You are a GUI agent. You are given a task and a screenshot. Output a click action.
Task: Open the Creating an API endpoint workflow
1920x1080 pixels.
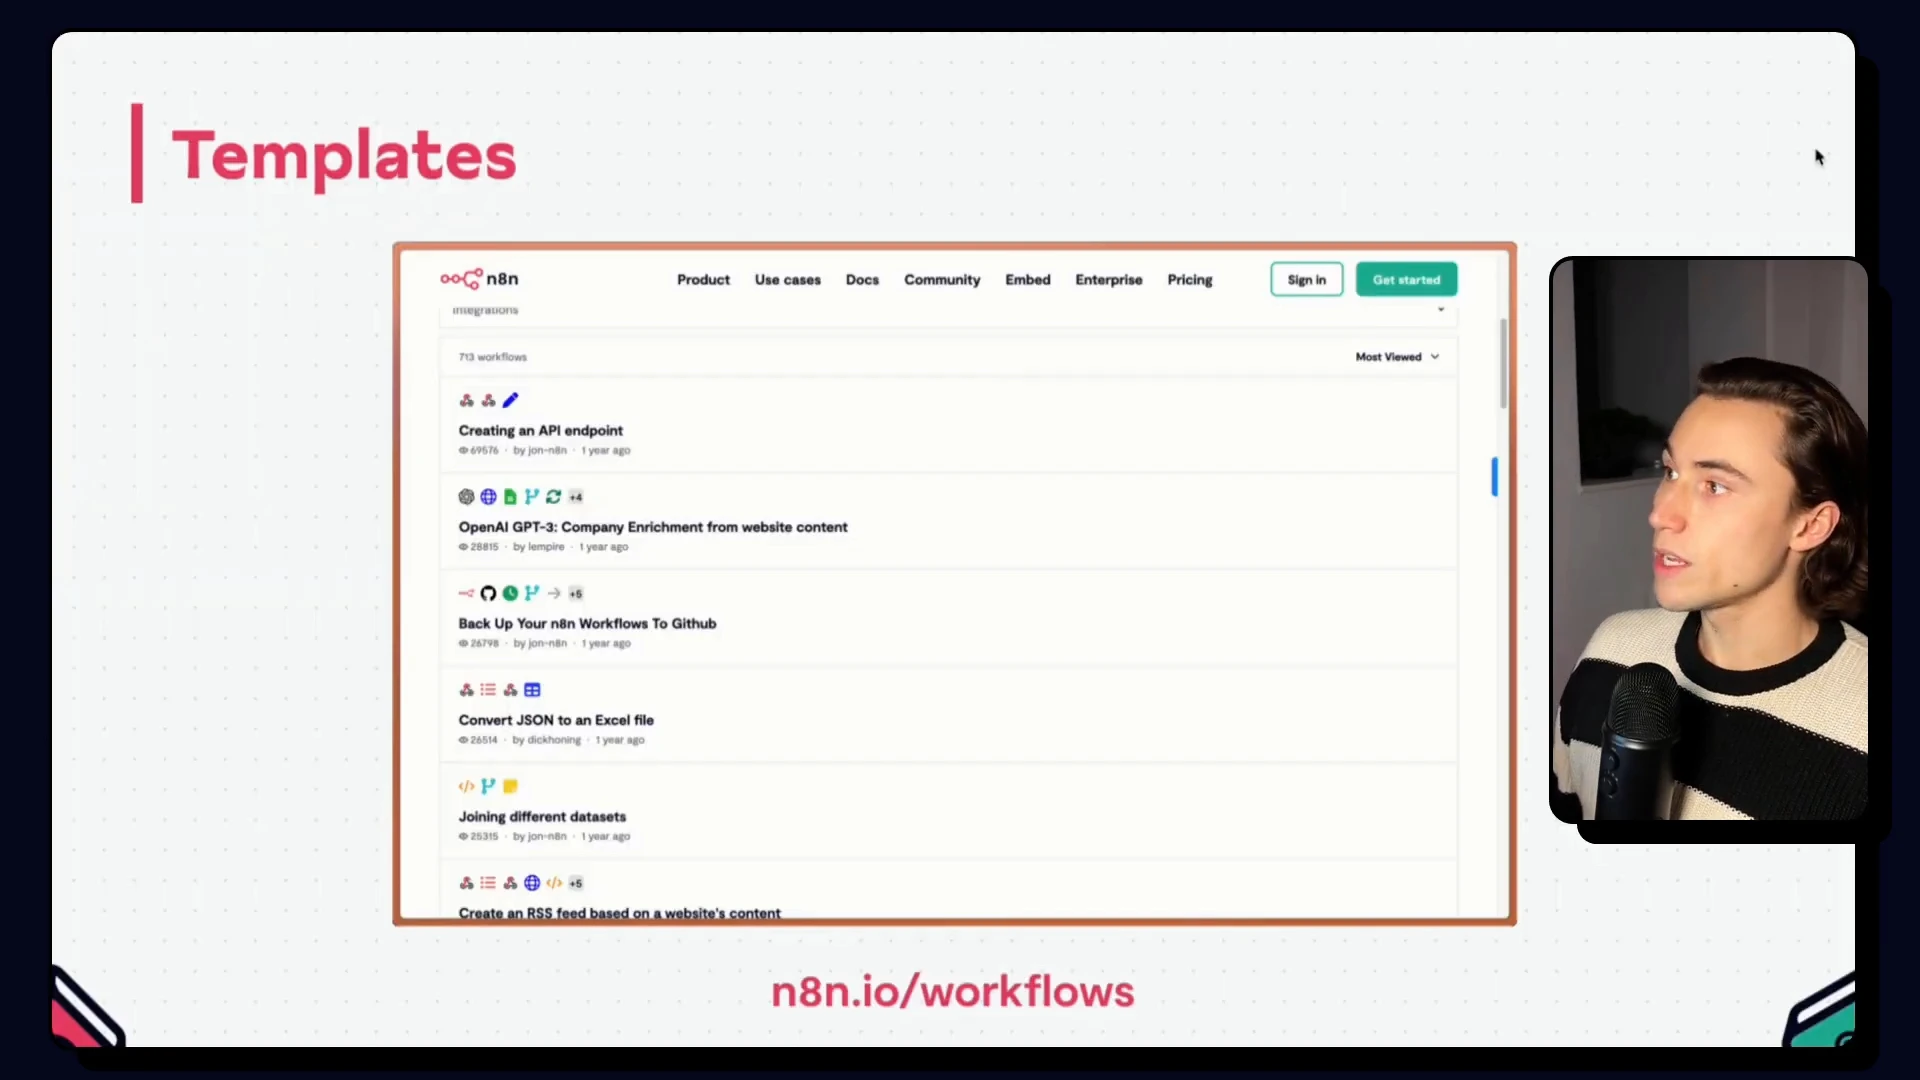point(541,431)
